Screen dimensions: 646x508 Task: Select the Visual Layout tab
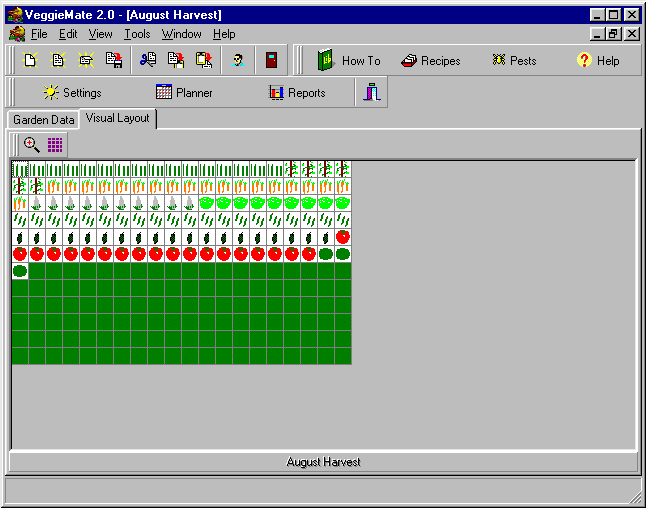click(117, 119)
